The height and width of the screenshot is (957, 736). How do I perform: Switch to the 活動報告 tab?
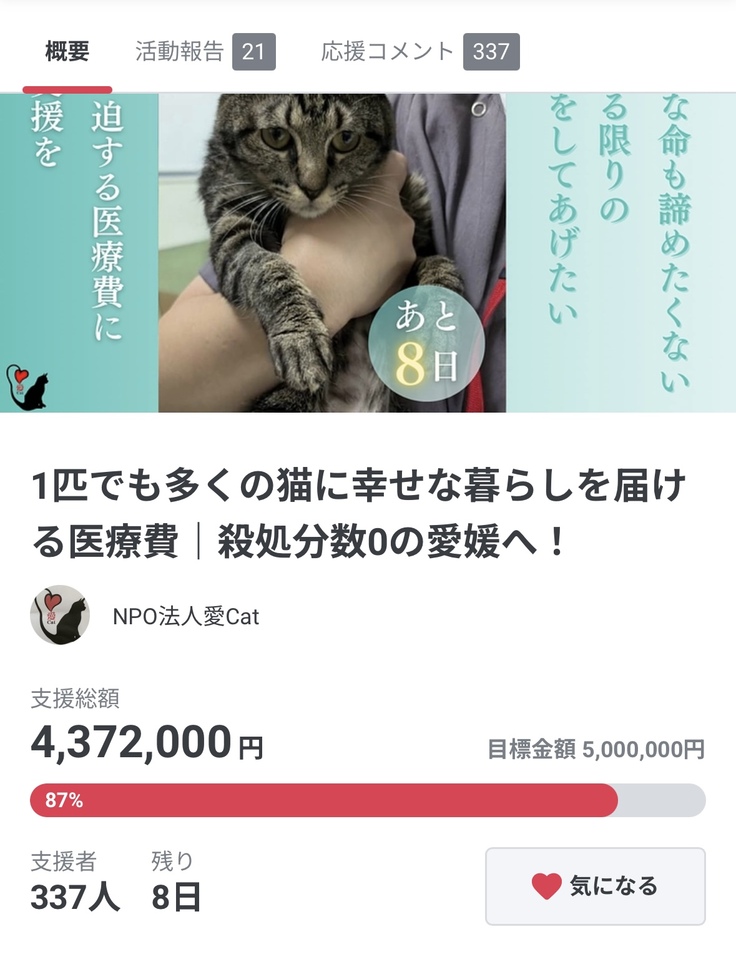[180, 52]
